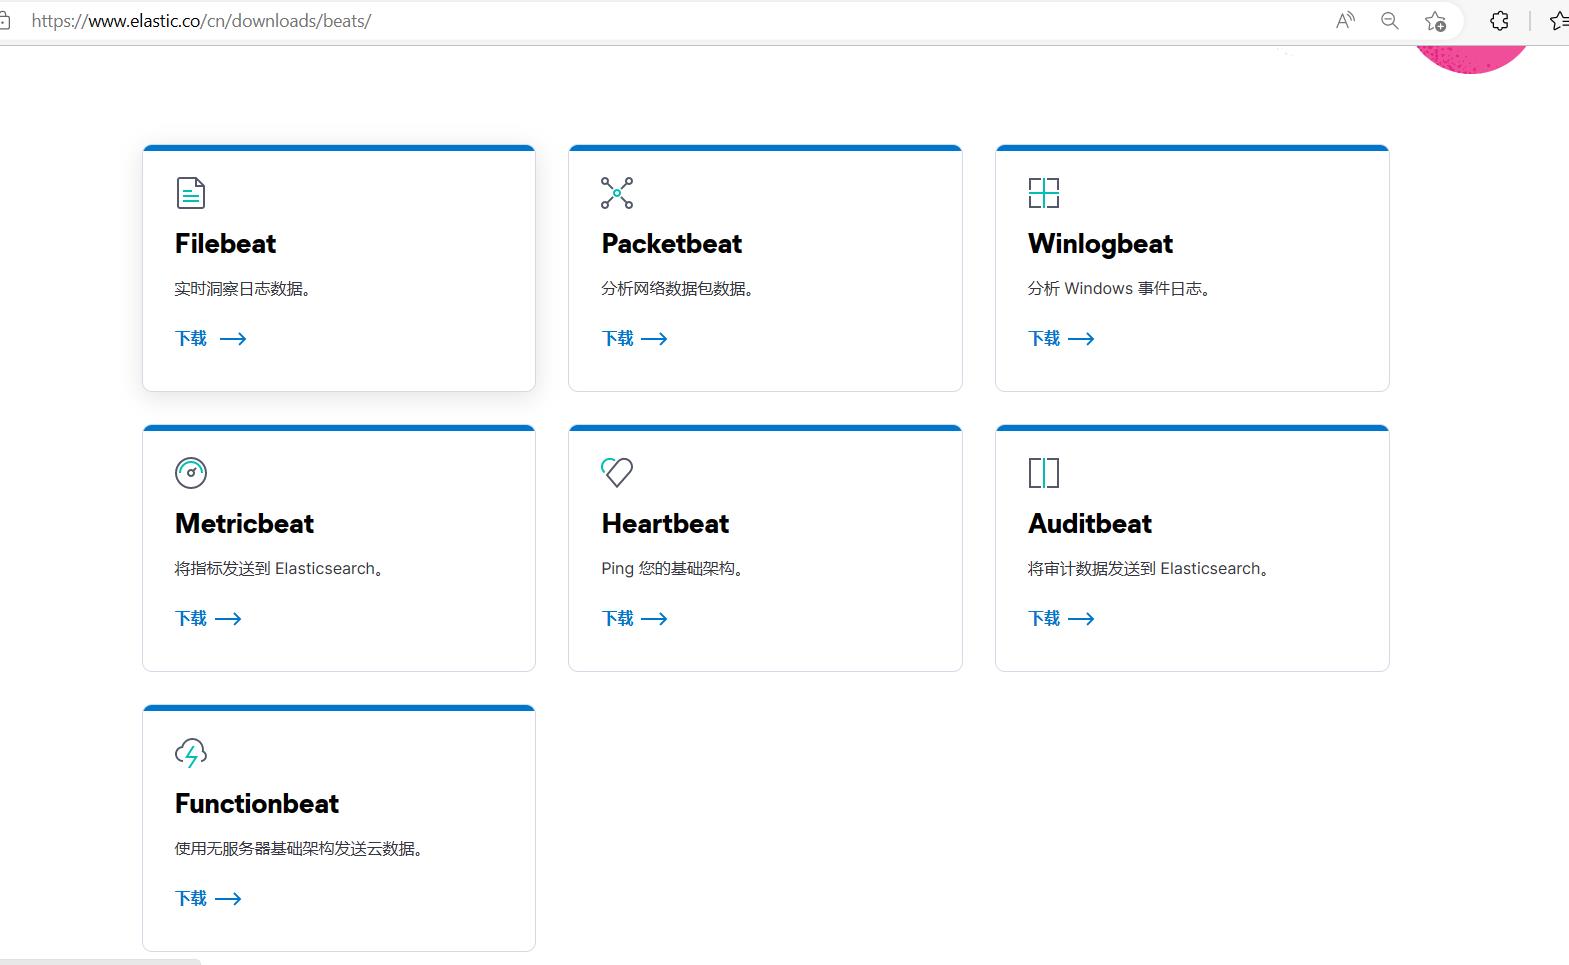
Task: Click the Auditbeat heading
Action: [1090, 524]
